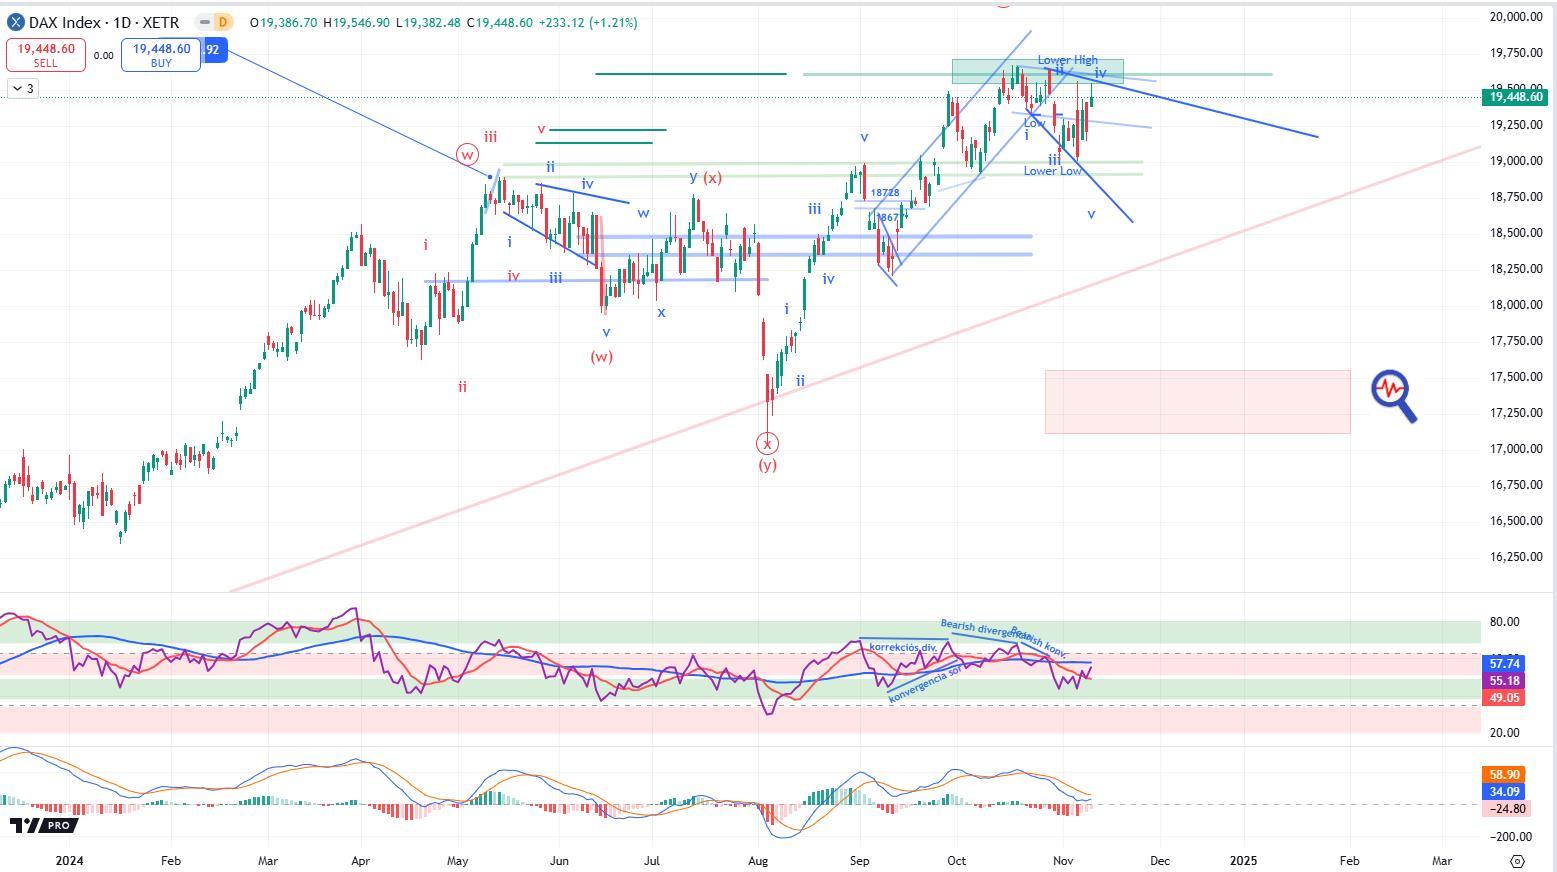
Task: Select the circled red x marker at August low
Action: pos(767,443)
